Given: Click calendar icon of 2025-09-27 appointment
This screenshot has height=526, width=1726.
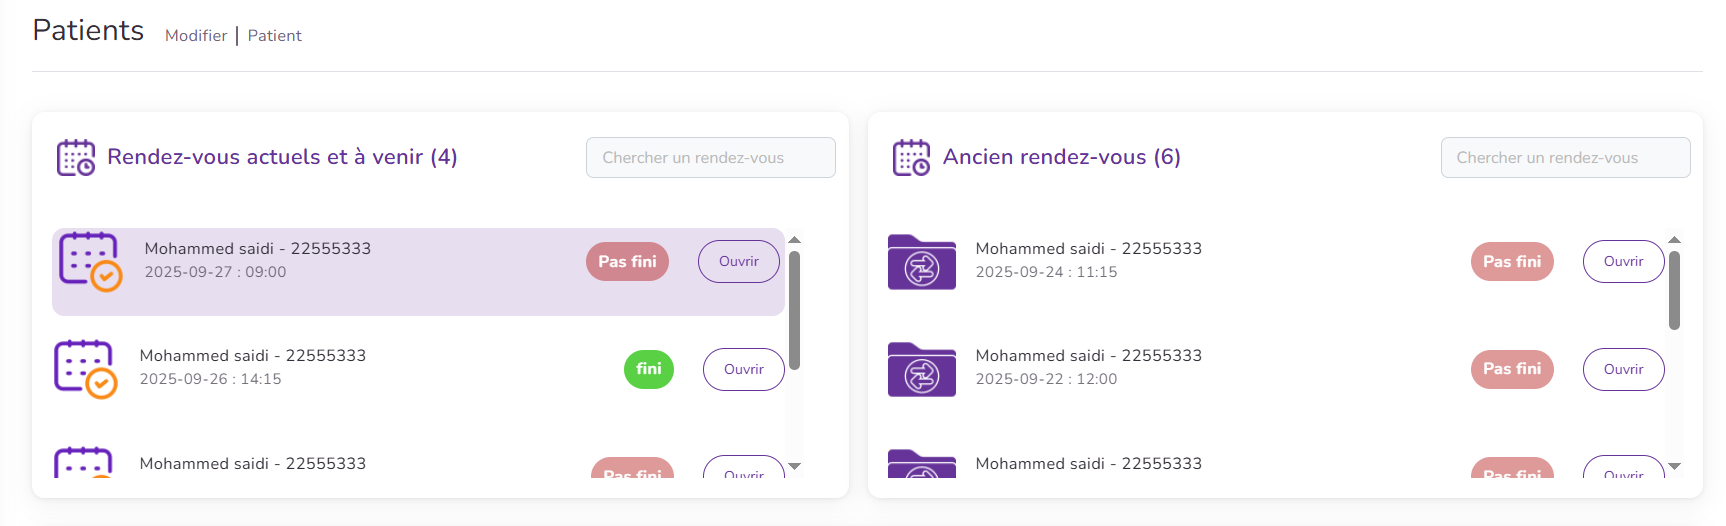Looking at the screenshot, I should point(90,262).
